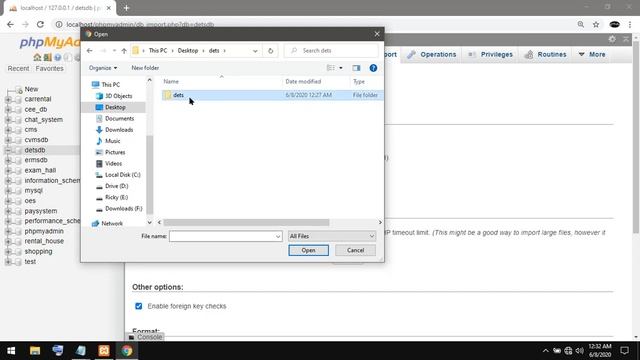The width and height of the screenshot is (640, 360).
Task: Reload the Chrome page
Action: (40, 24)
